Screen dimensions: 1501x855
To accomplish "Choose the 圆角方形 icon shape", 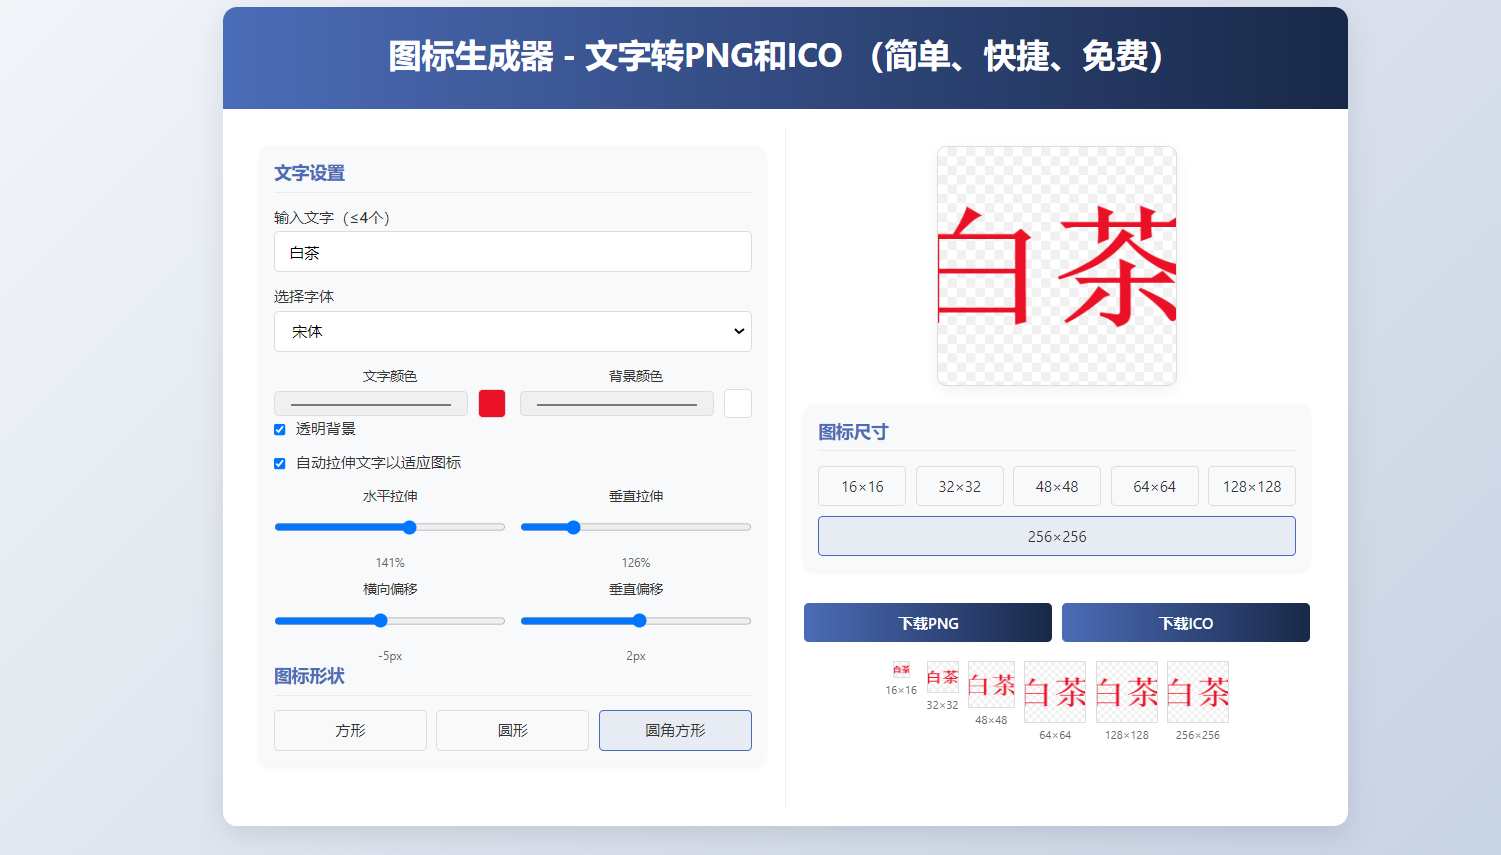I will [x=675, y=731].
